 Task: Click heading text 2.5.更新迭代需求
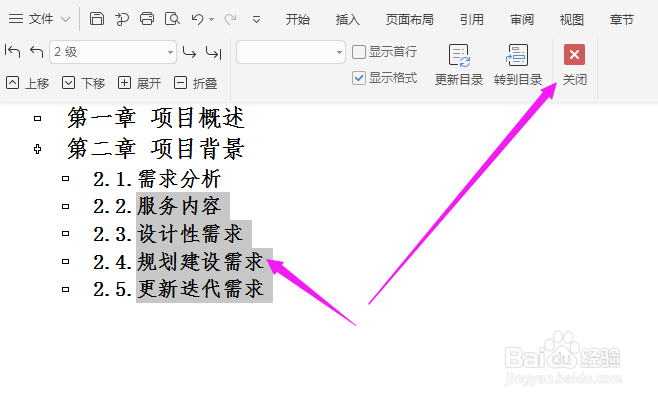[x=179, y=289]
